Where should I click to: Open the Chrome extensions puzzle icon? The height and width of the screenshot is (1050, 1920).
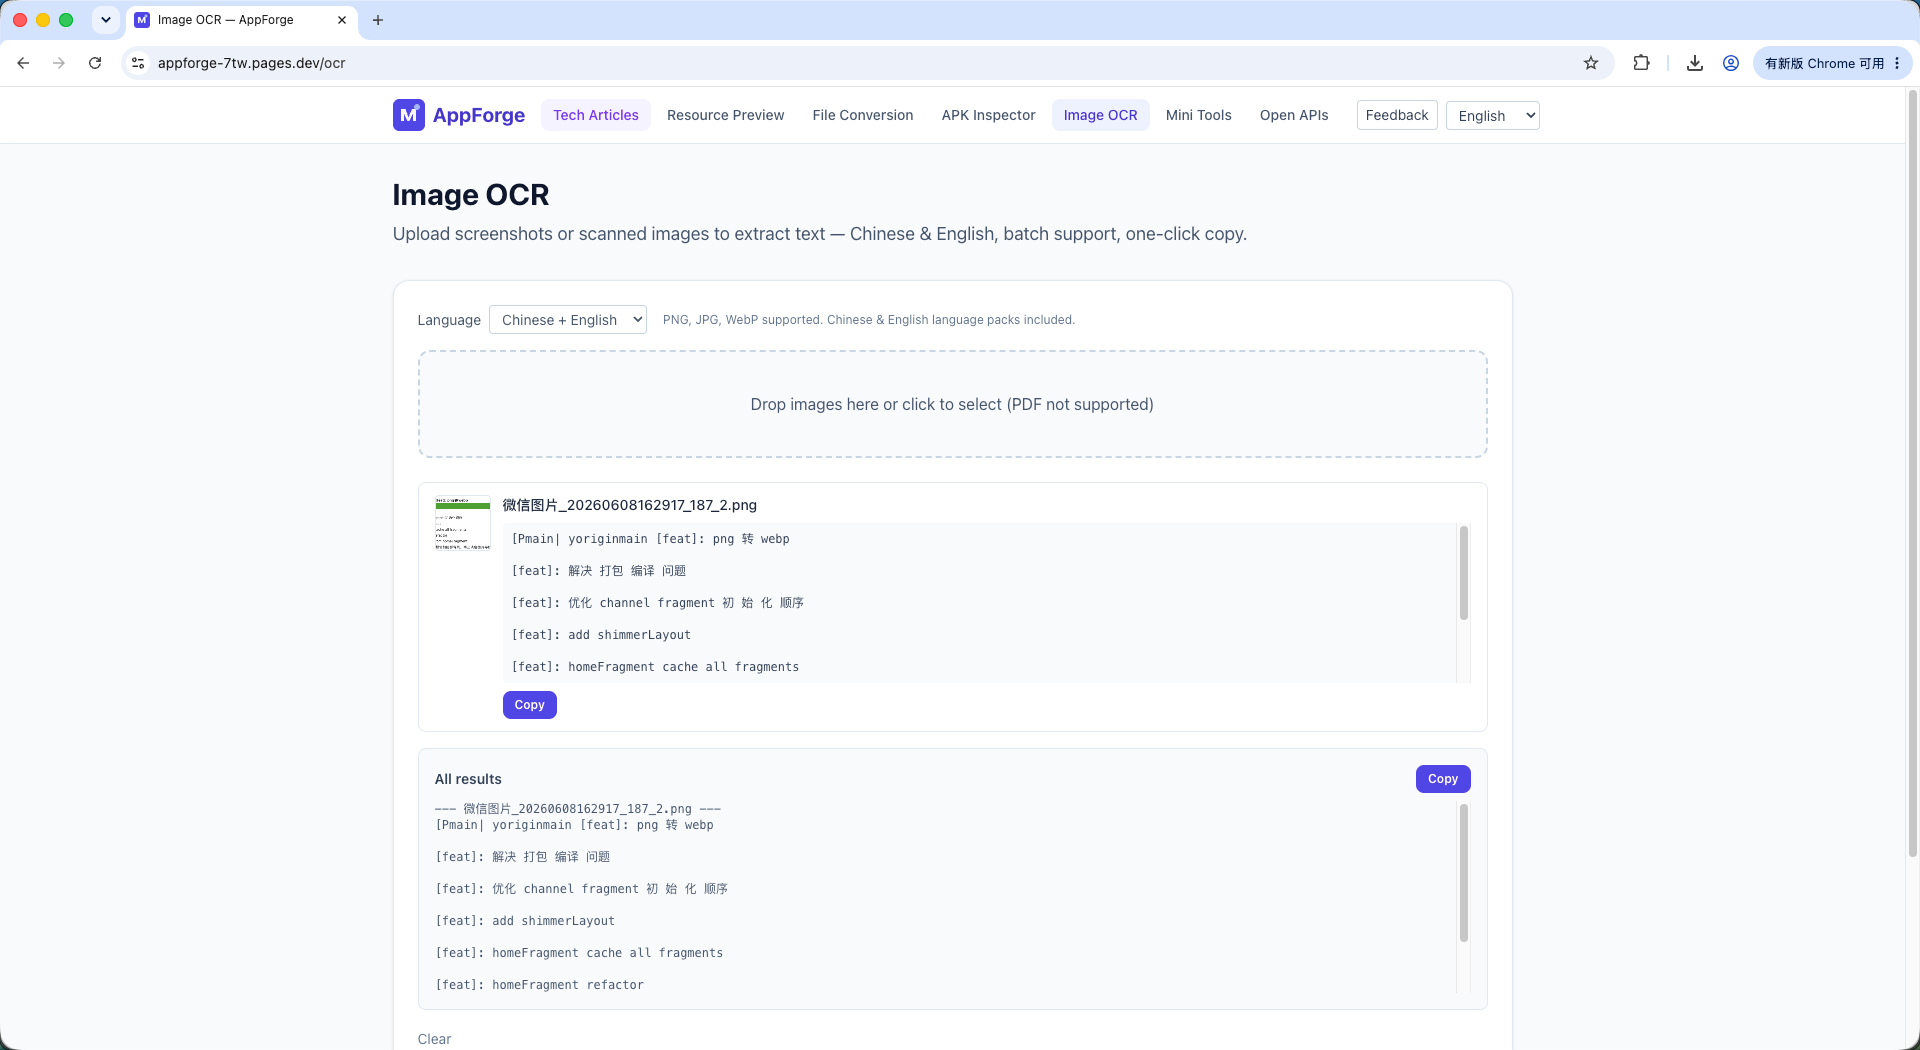point(1641,63)
